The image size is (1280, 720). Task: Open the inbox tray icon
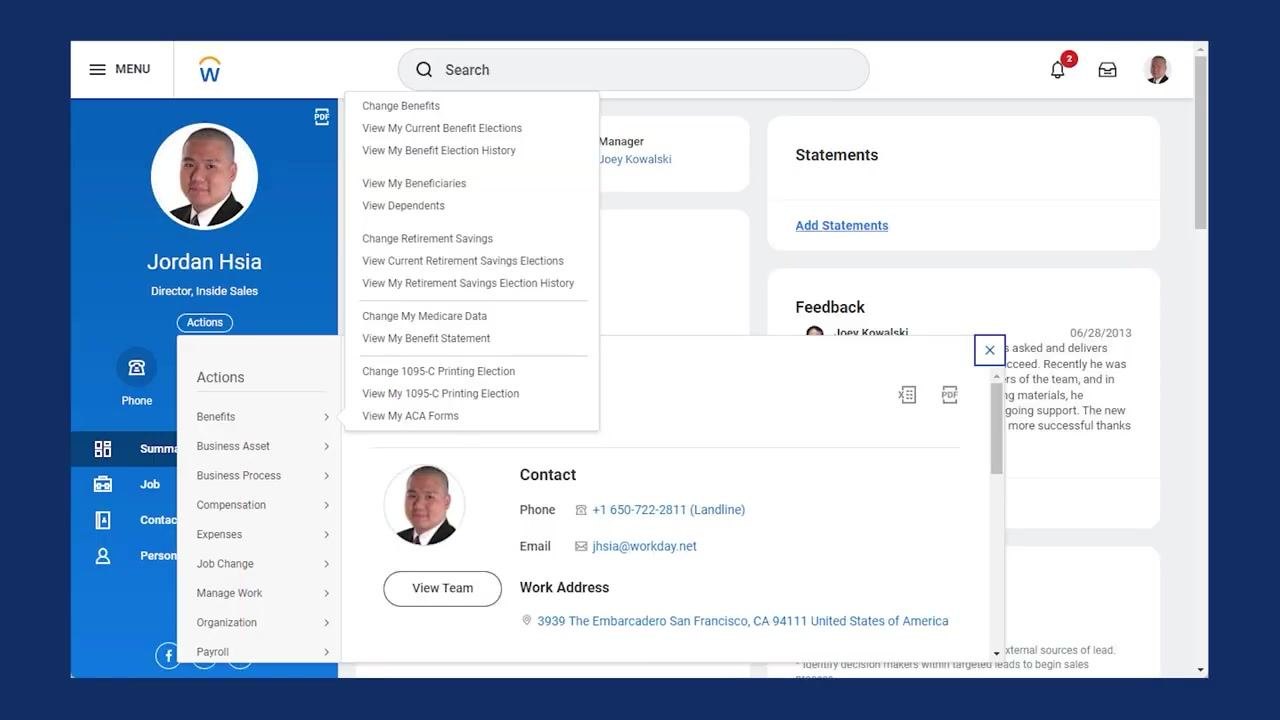(x=1107, y=70)
